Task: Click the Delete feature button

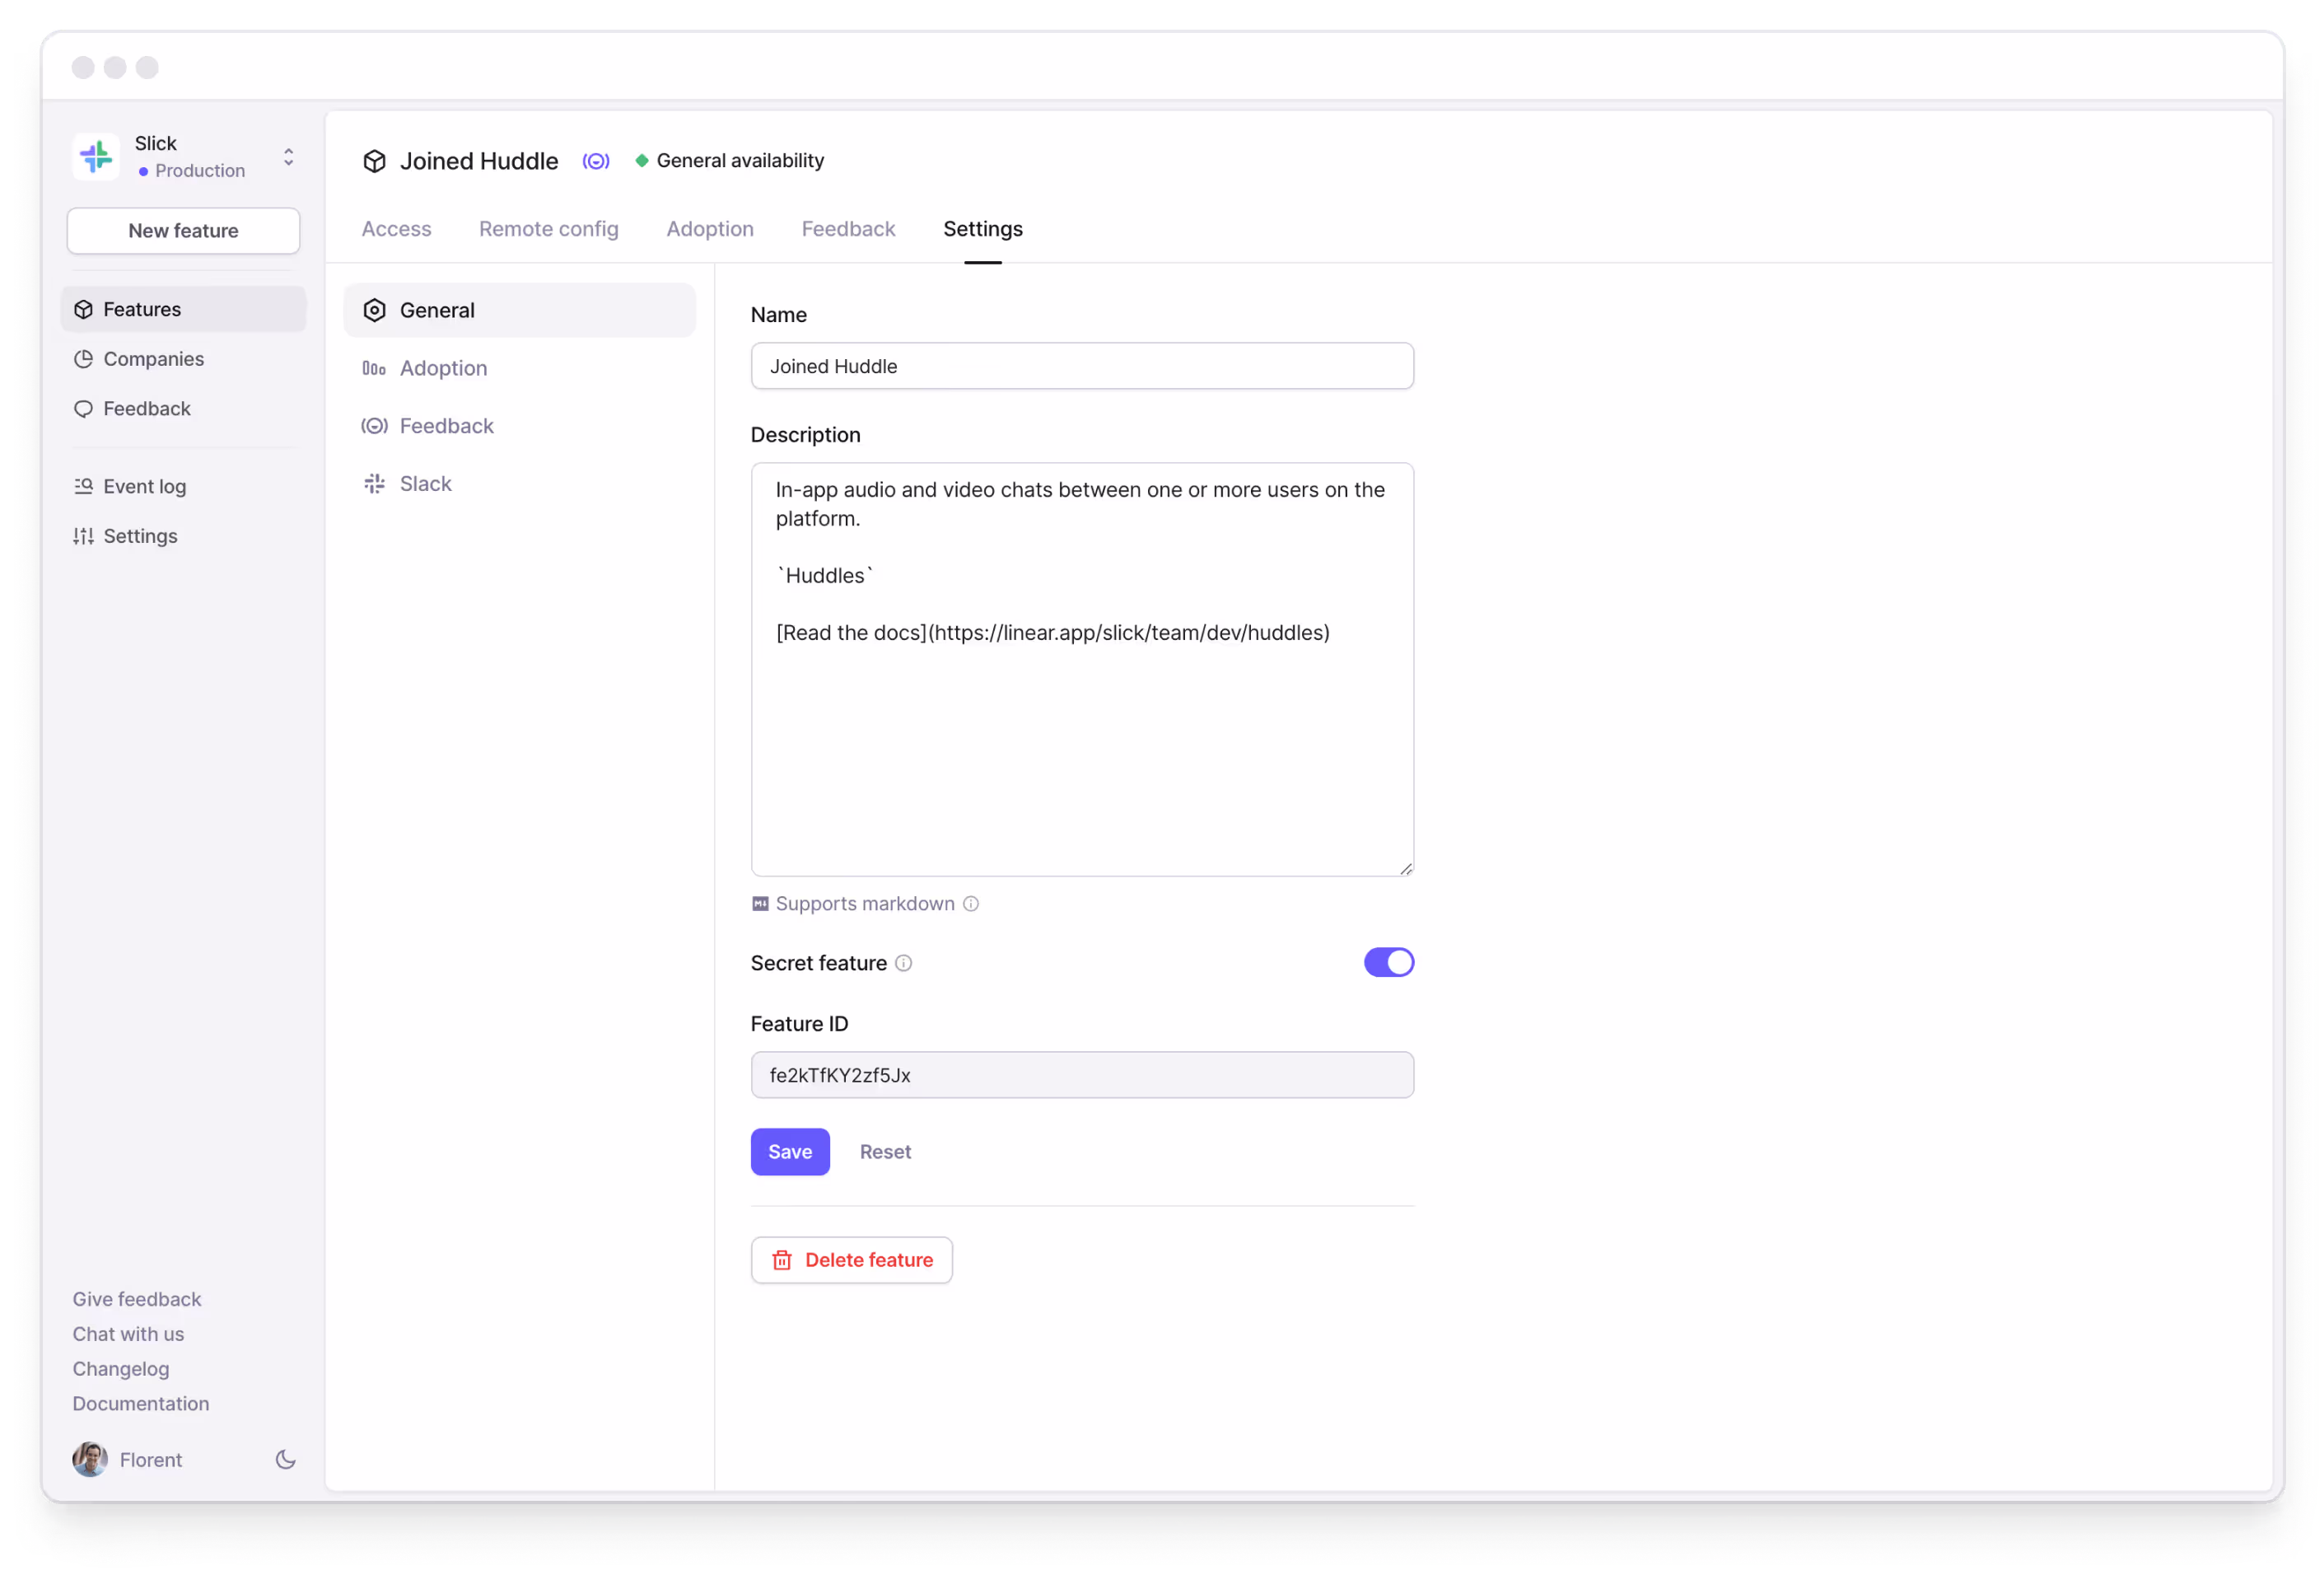Action: click(x=852, y=1261)
